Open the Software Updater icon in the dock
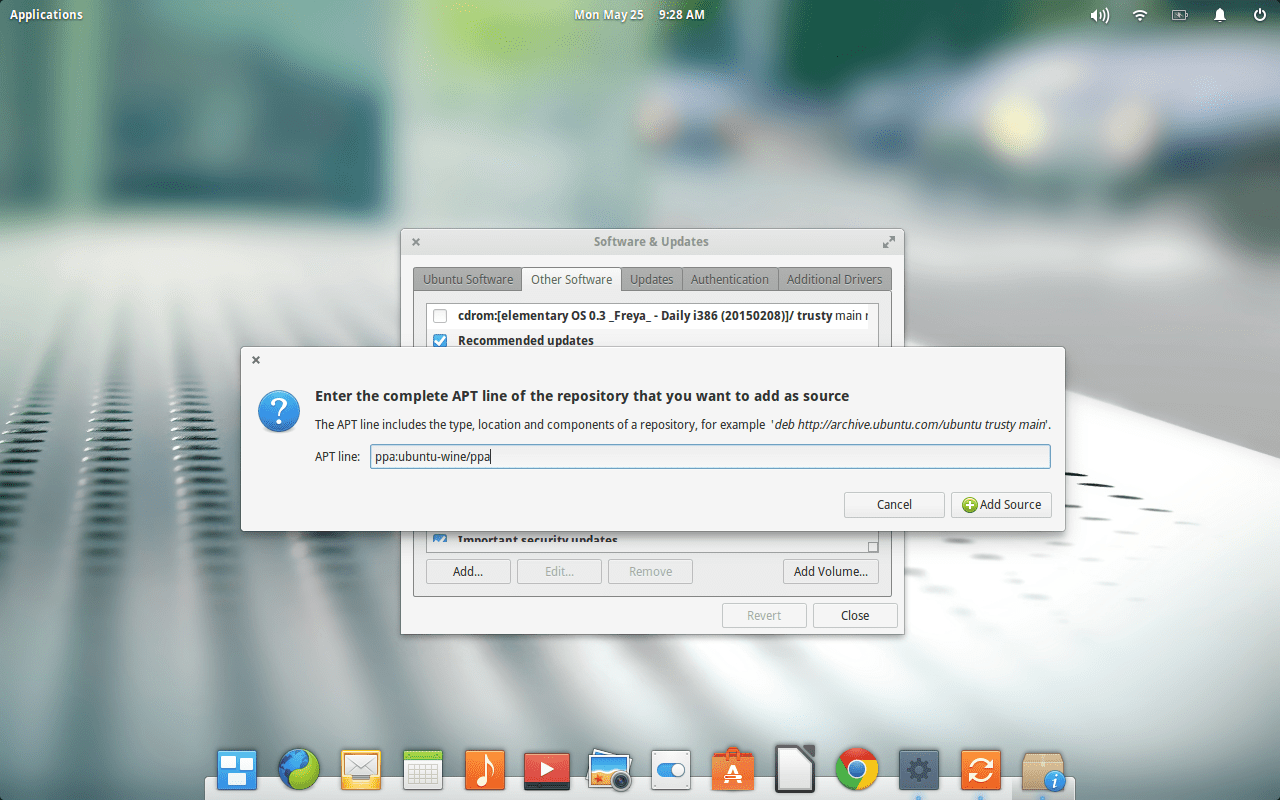The image size is (1280, 800). click(980, 769)
